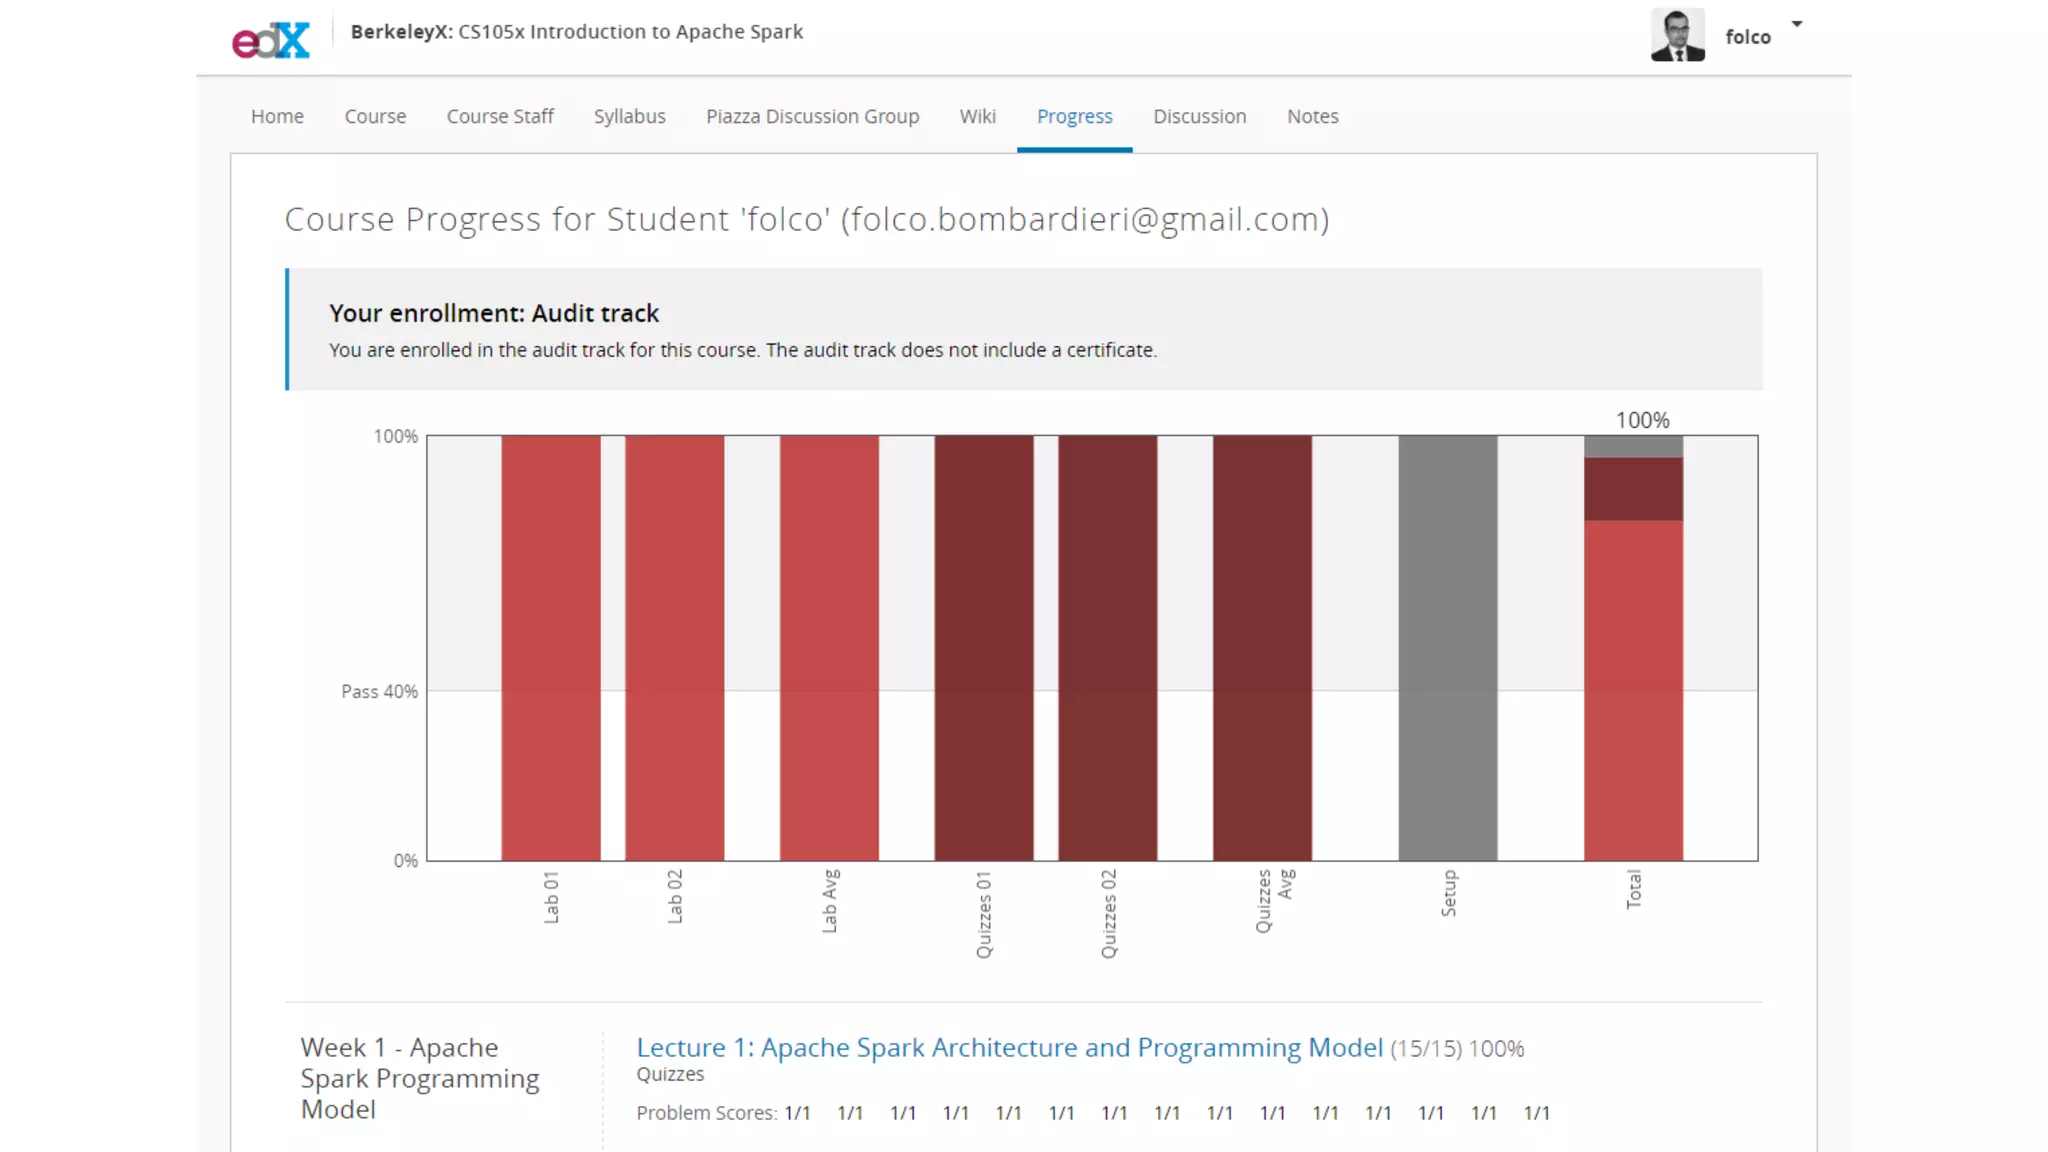
Task: Open the Home tab
Action: pyautogui.click(x=277, y=116)
